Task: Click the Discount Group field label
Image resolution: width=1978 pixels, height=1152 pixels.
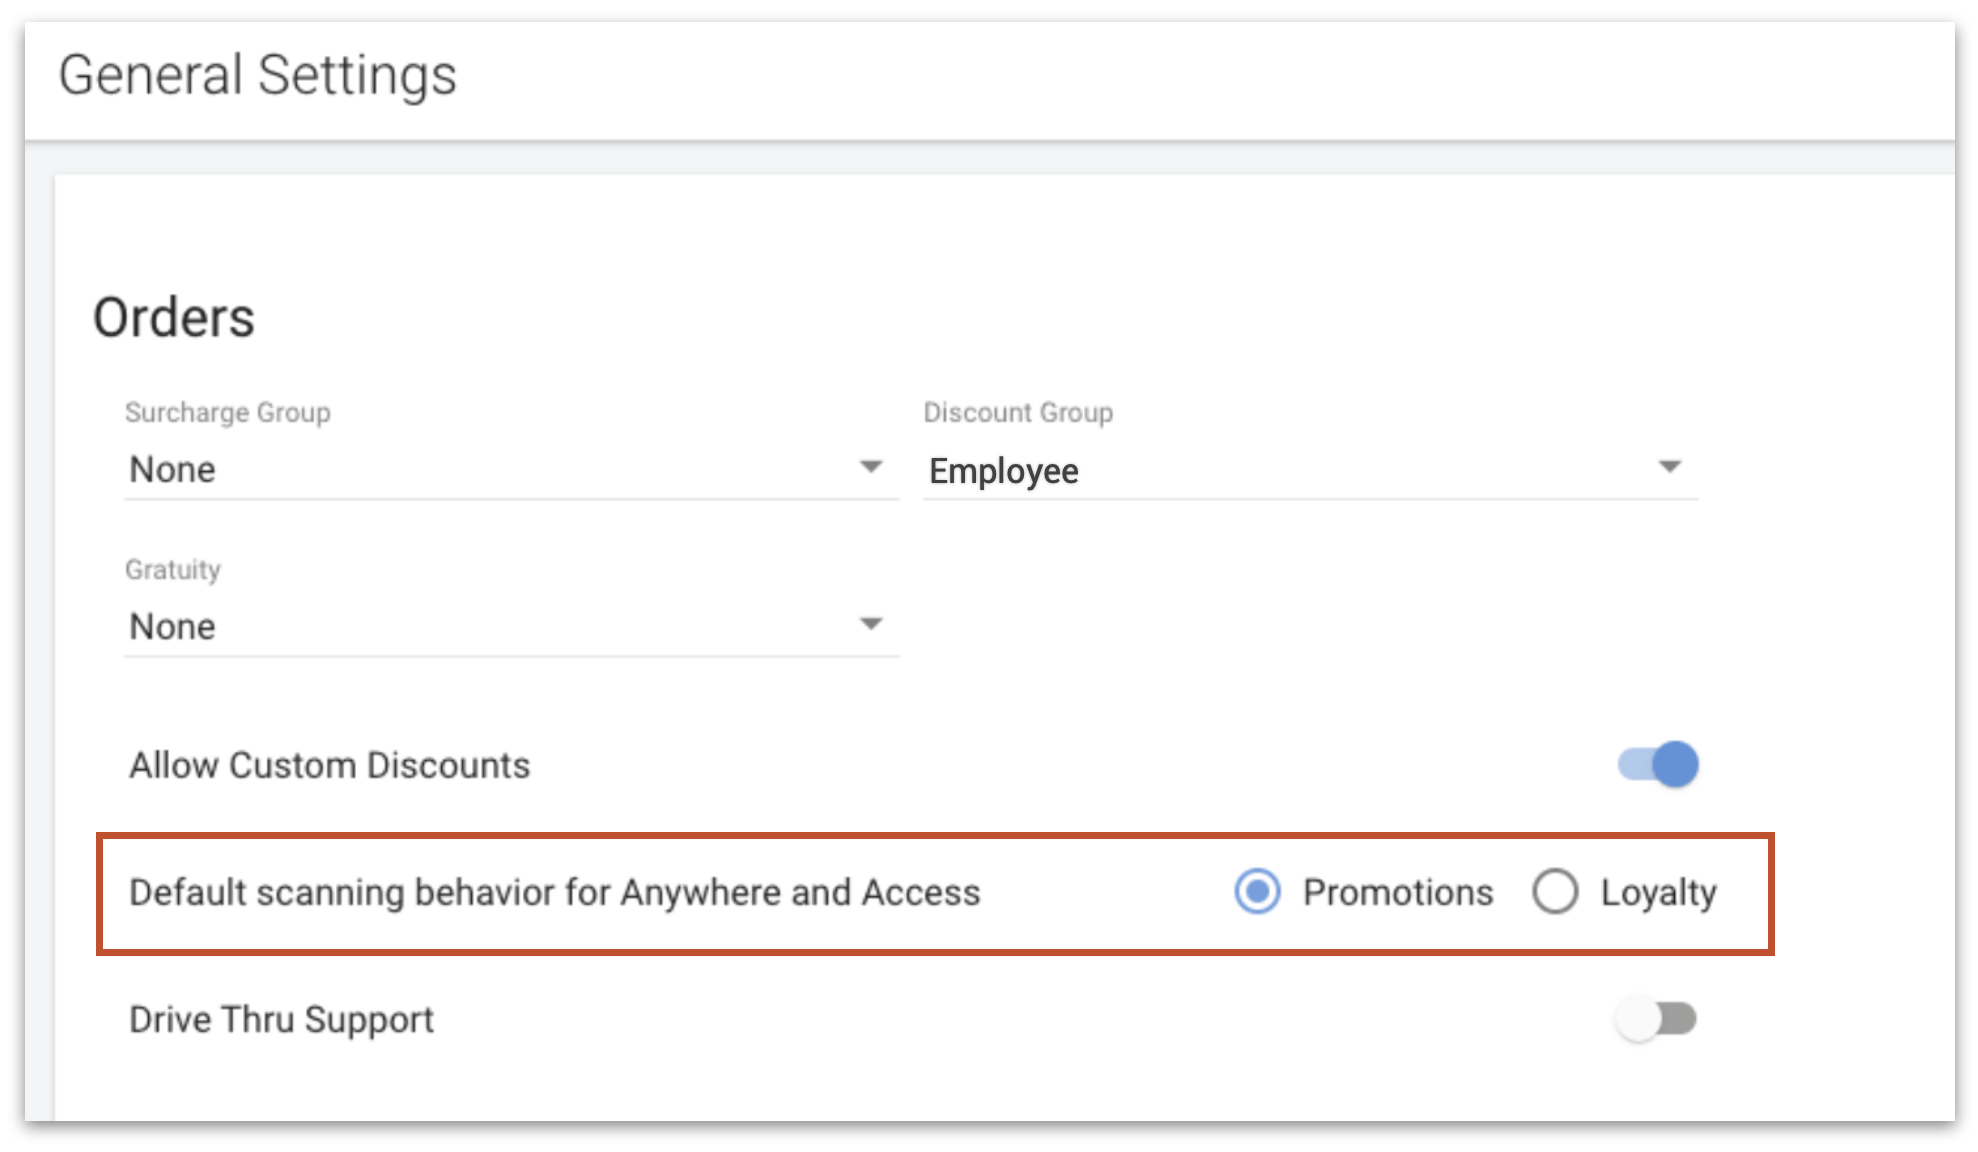Action: click(1018, 412)
